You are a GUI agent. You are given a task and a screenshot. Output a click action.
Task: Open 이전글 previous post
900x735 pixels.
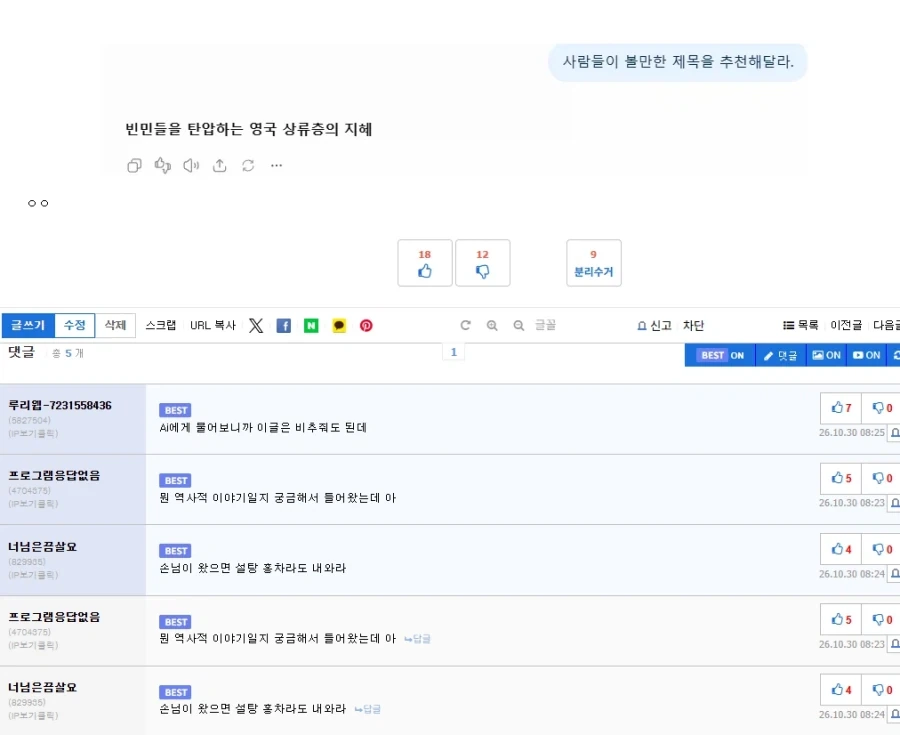(x=846, y=325)
